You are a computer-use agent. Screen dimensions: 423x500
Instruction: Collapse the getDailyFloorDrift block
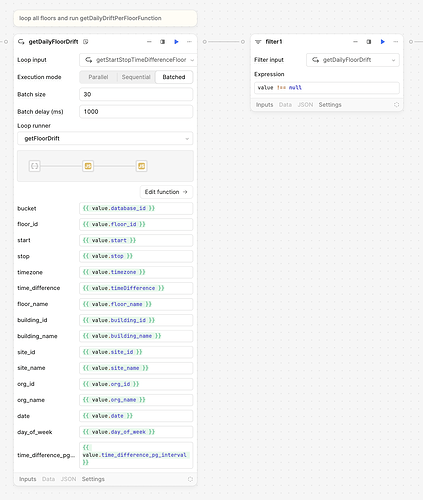(x=149, y=42)
